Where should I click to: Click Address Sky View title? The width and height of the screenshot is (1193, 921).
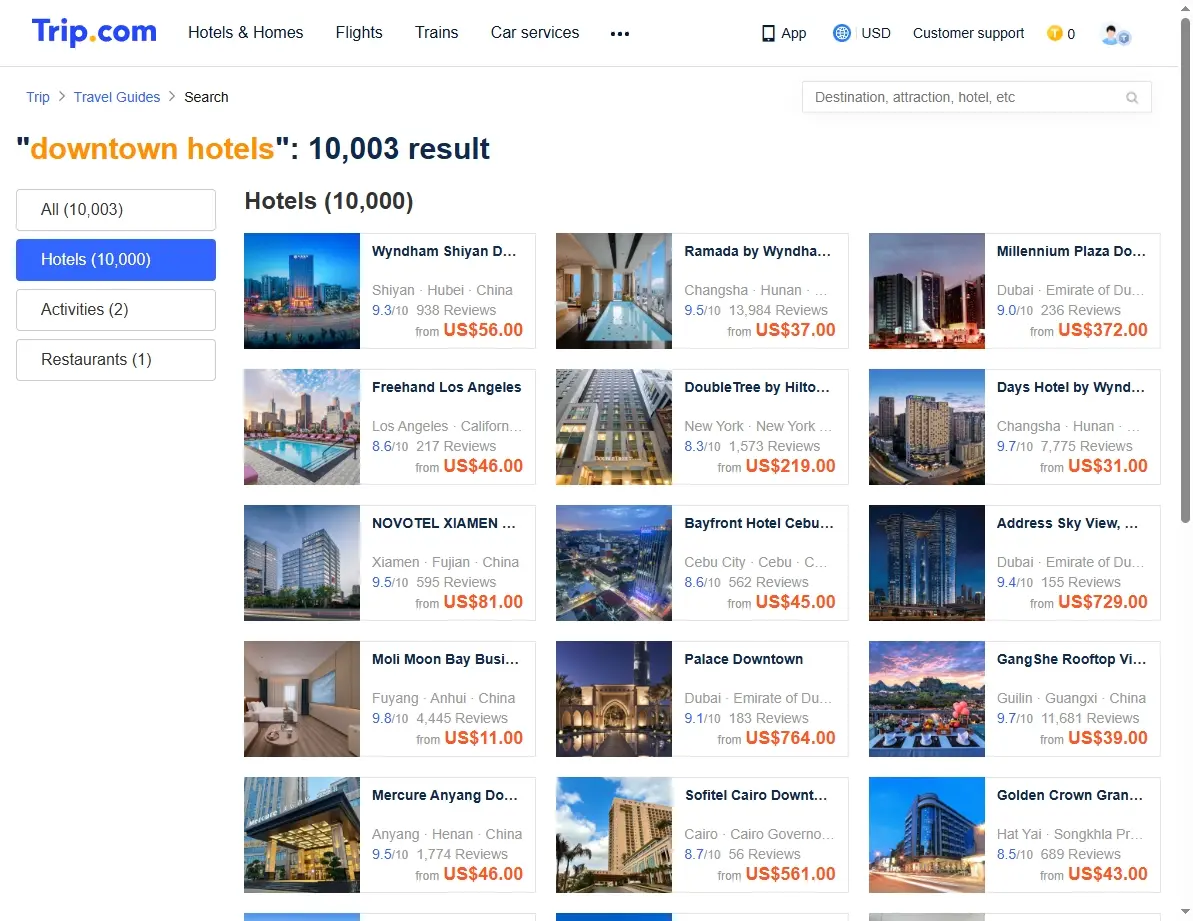click(1067, 524)
